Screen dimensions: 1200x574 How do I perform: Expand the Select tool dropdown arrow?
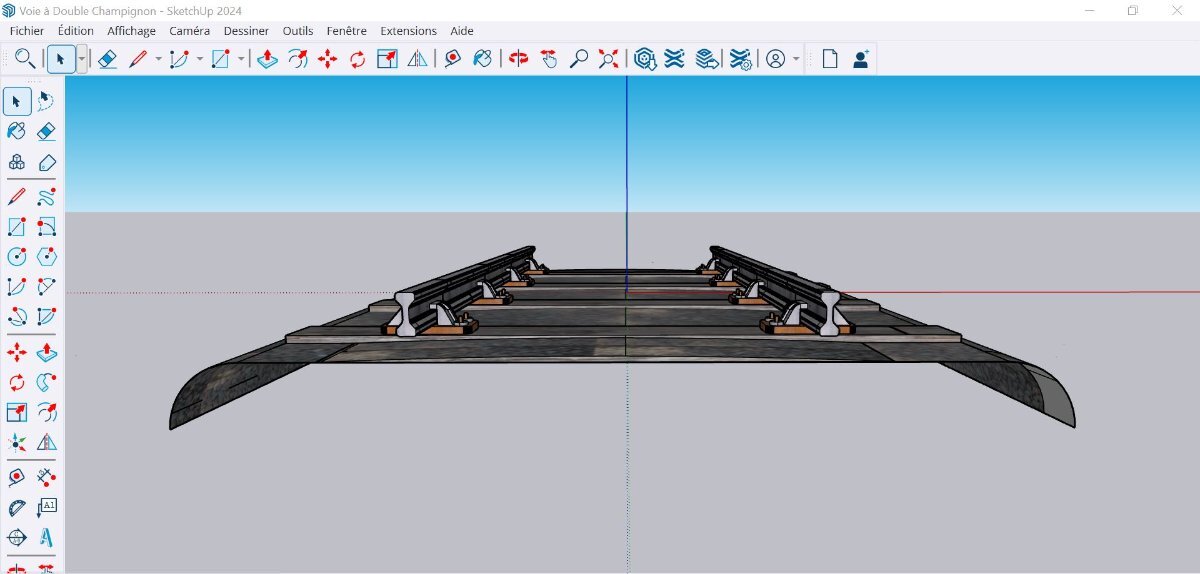pos(81,59)
